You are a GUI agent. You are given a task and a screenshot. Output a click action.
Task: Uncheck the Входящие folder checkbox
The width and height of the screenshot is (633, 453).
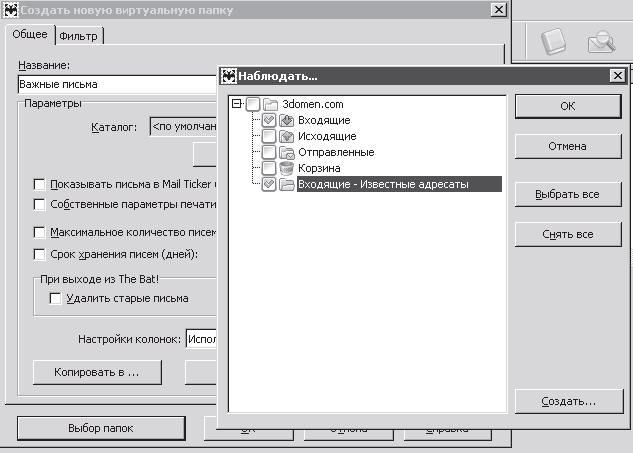[269, 120]
